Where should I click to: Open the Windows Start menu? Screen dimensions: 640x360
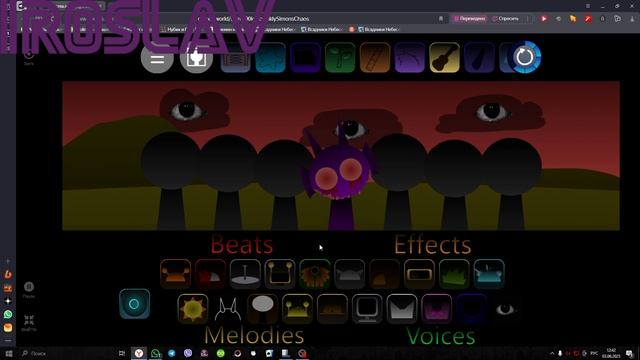[8, 353]
